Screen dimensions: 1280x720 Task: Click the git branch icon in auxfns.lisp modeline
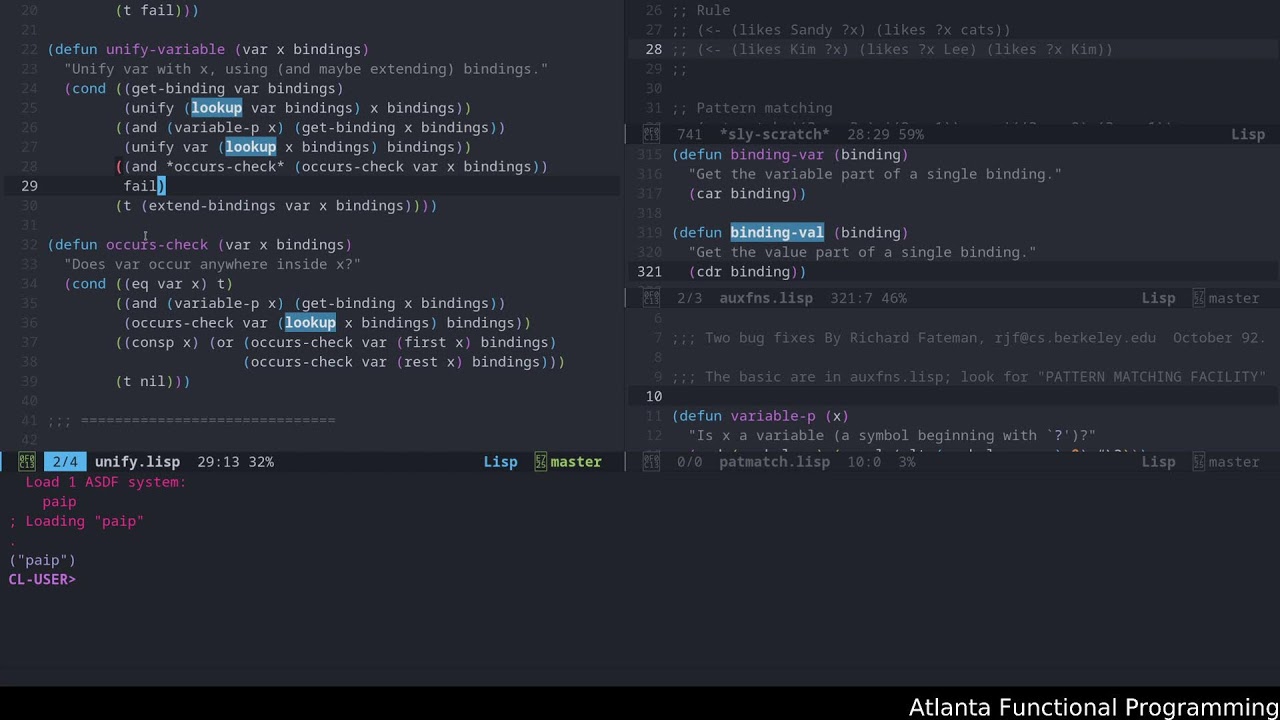click(1199, 298)
